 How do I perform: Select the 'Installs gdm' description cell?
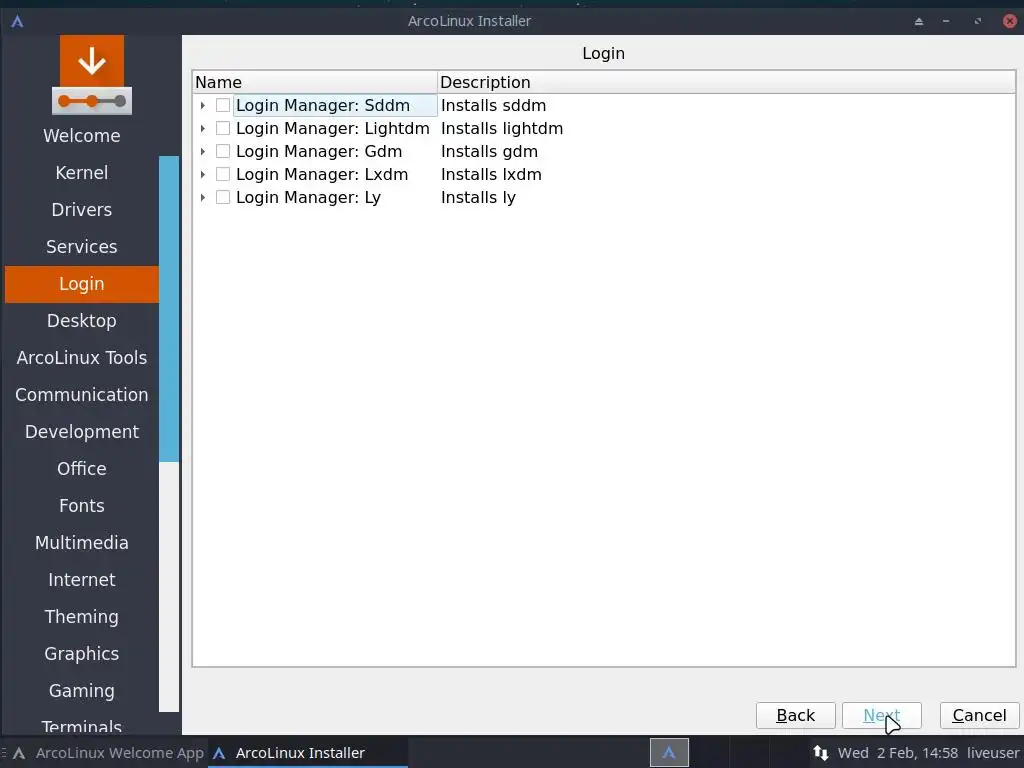coord(489,152)
